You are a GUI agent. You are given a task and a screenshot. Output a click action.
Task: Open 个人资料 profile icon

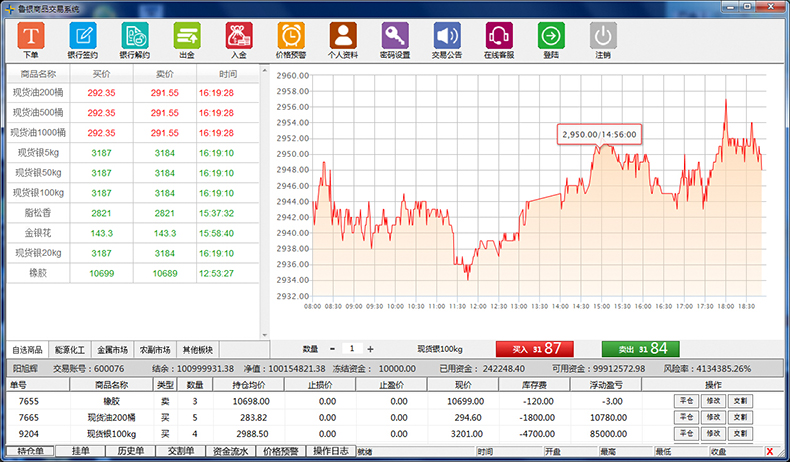342,36
